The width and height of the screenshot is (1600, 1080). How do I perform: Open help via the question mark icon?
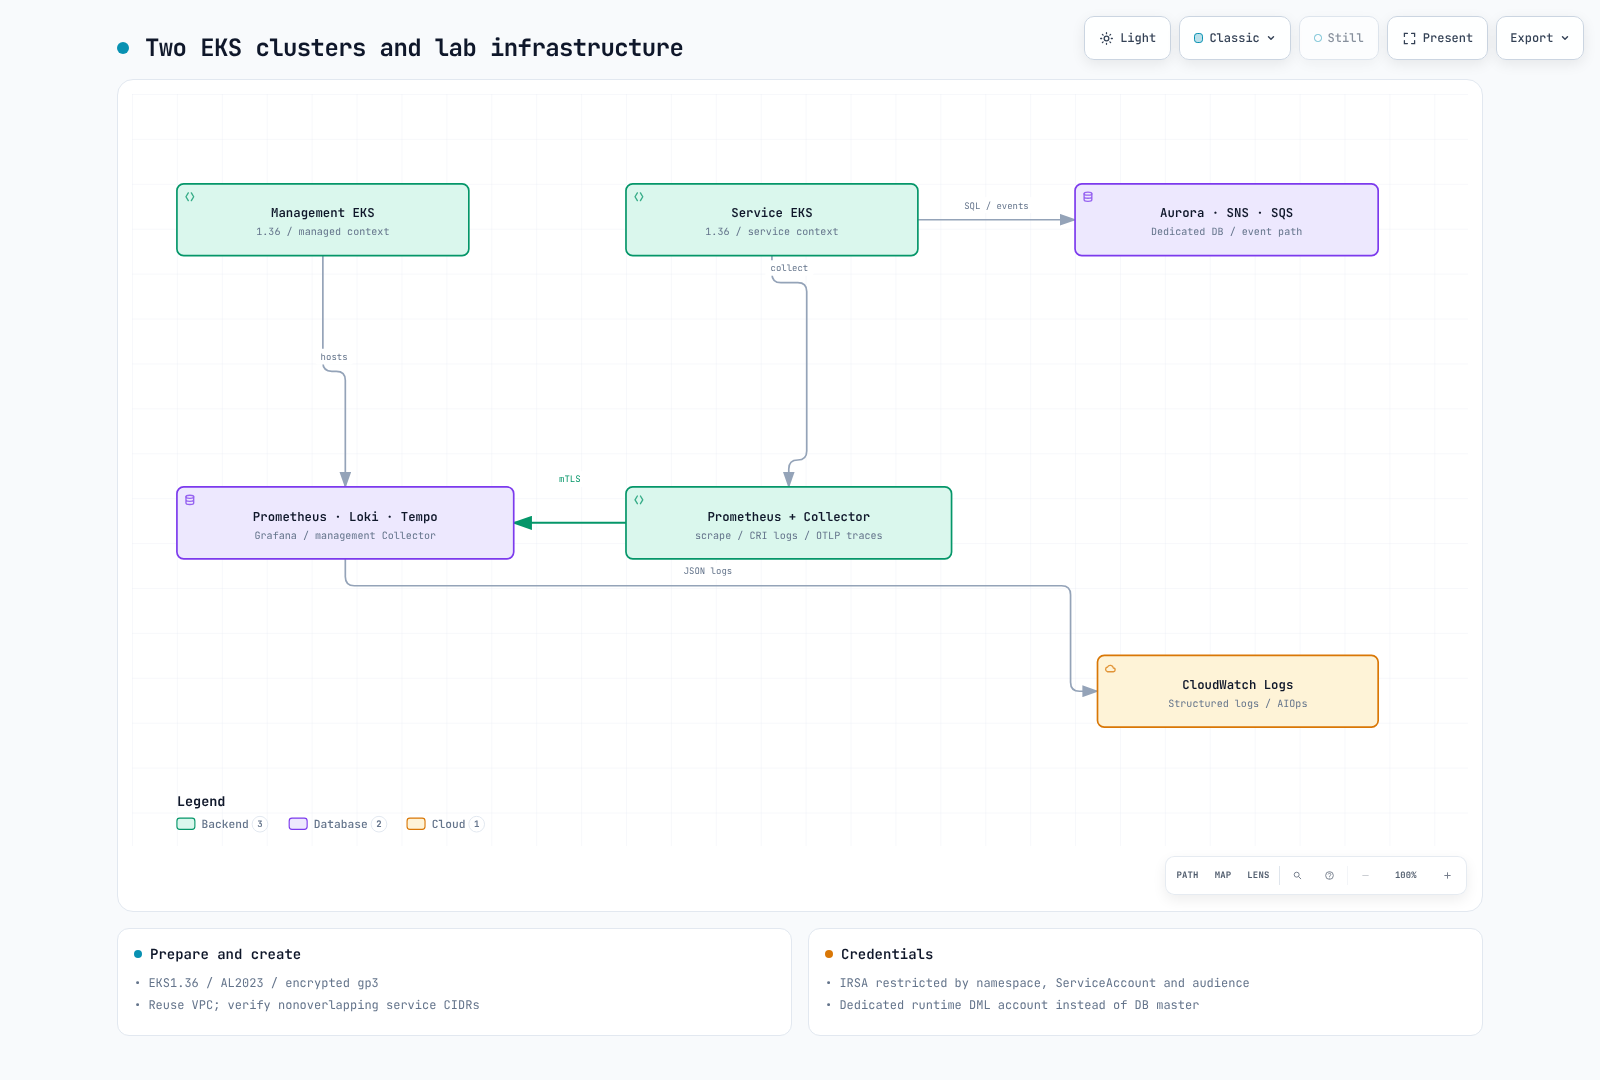click(1329, 875)
